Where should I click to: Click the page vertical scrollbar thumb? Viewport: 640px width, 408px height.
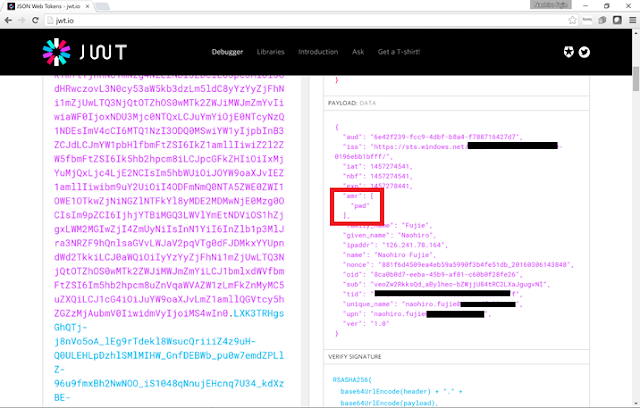(636, 79)
